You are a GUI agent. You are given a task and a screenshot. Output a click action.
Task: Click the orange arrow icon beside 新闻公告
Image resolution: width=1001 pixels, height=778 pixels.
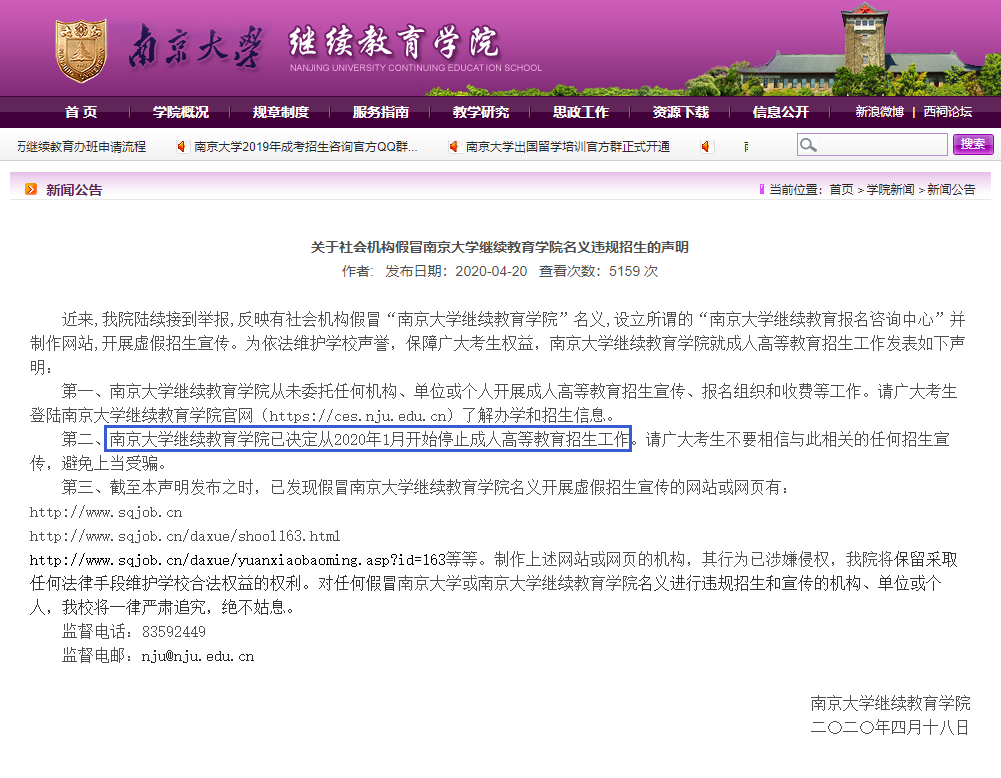pos(31,189)
